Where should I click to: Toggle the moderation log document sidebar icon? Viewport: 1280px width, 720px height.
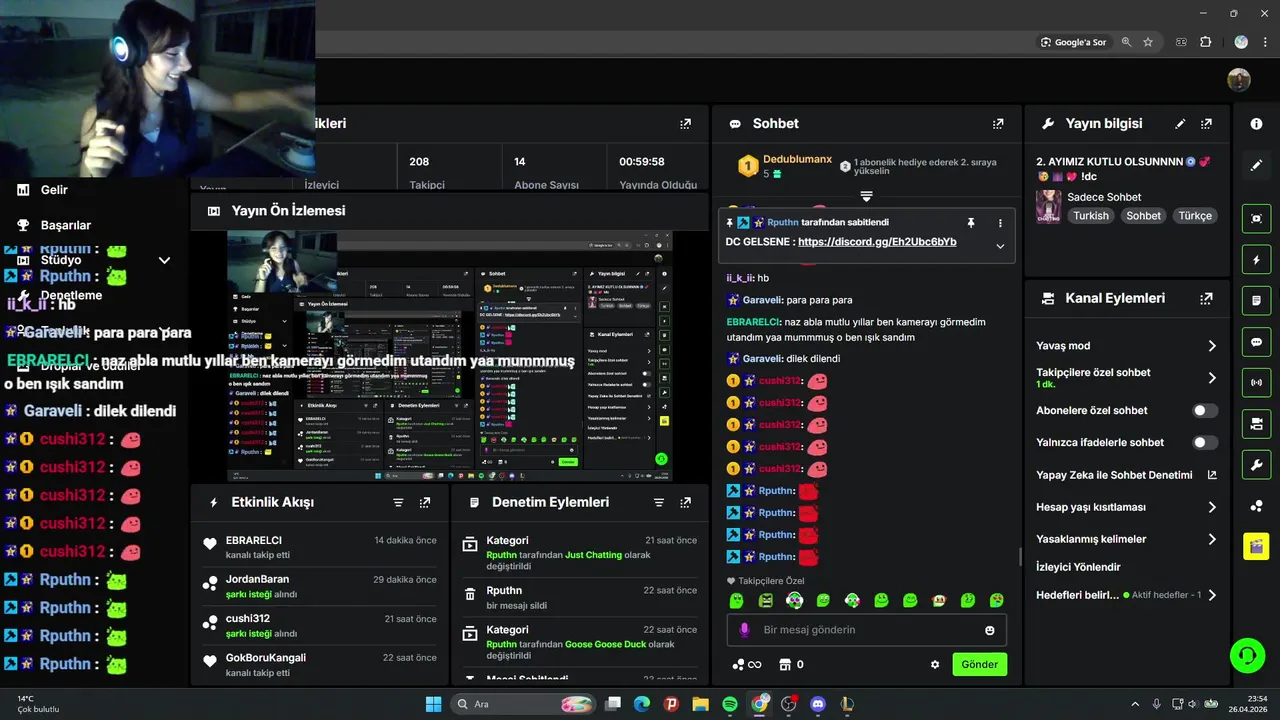[1256, 300]
